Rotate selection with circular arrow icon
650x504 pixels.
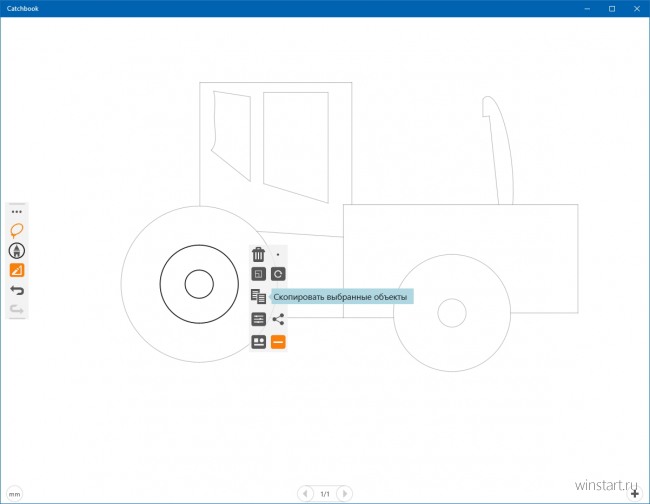(x=278, y=274)
